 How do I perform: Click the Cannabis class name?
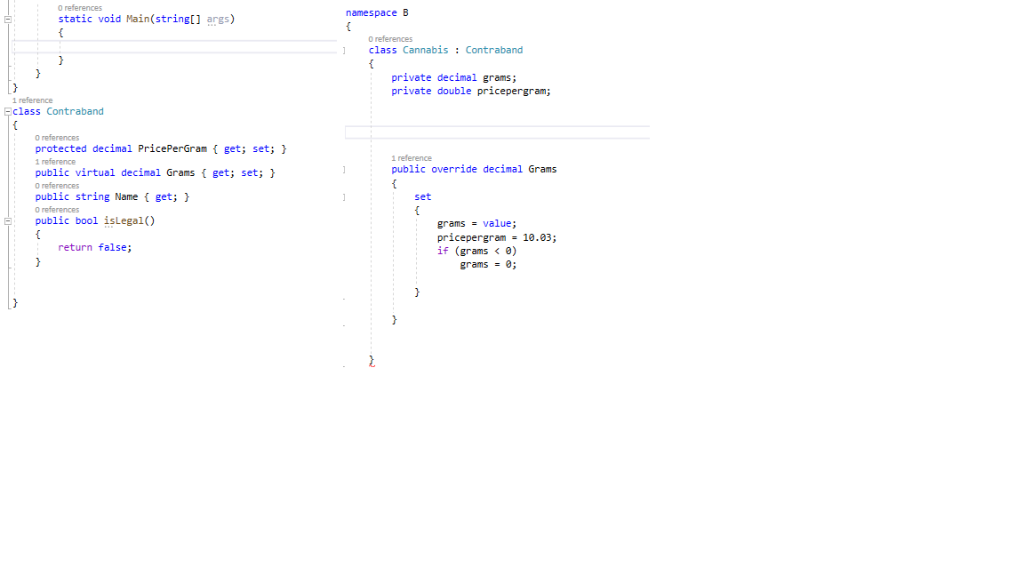pos(426,50)
